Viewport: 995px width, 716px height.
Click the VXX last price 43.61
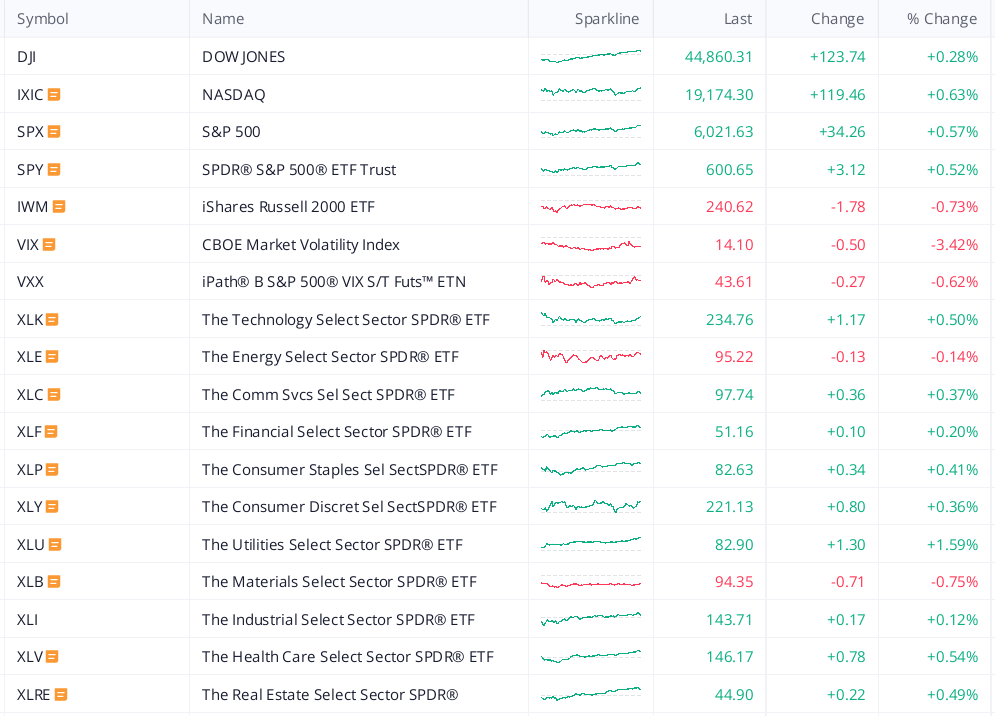[734, 282]
